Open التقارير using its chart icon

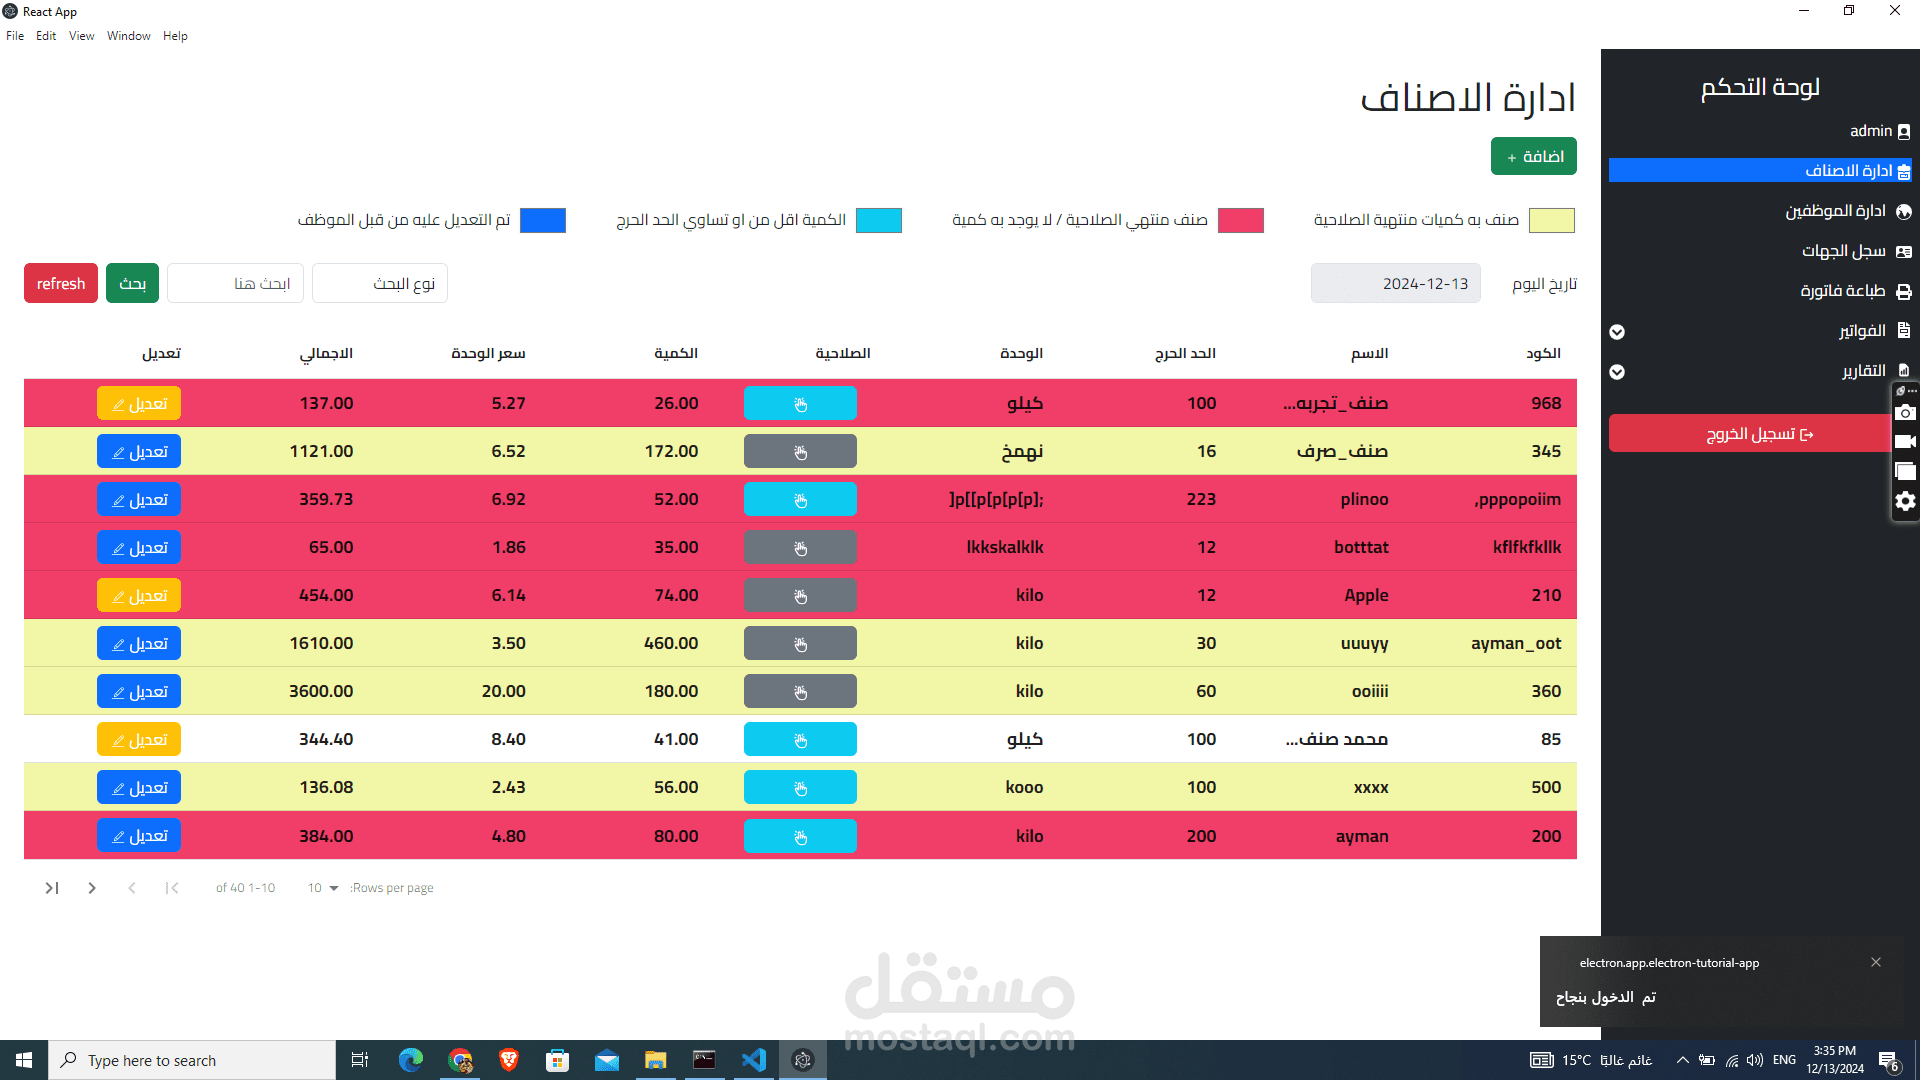[1903, 370]
